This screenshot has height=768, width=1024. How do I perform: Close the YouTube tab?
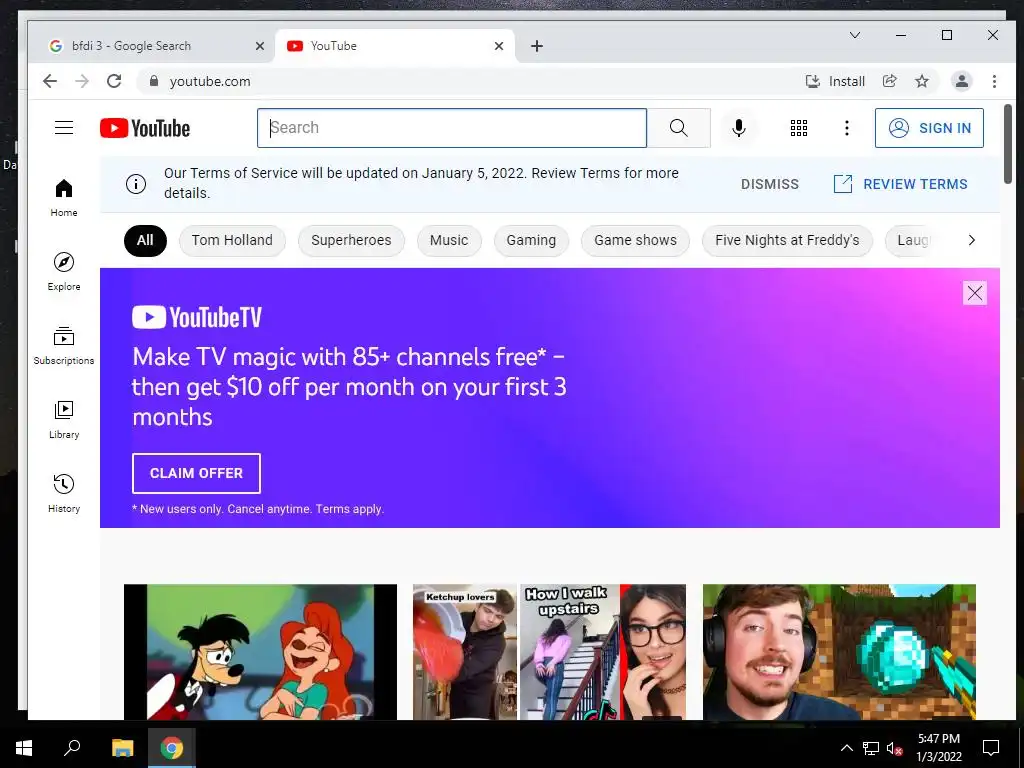[x=499, y=46]
